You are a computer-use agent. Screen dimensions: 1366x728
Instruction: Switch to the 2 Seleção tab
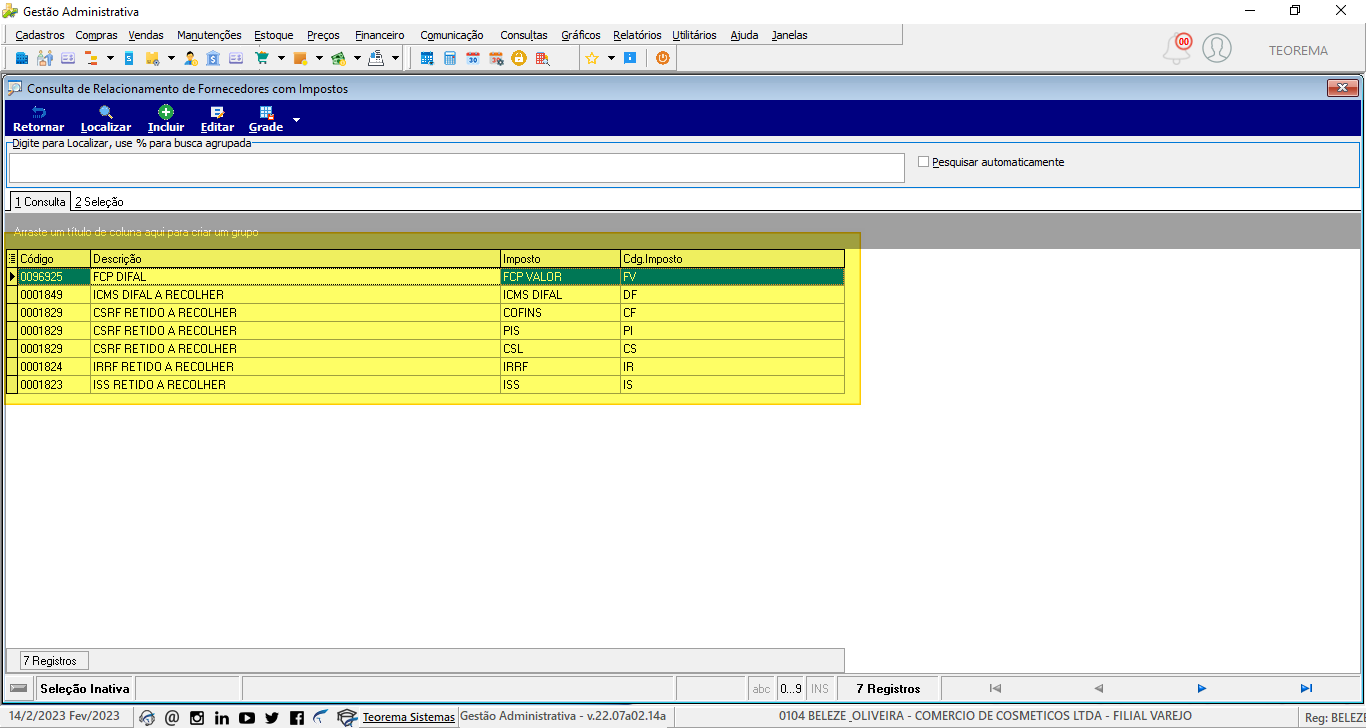[99, 202]
